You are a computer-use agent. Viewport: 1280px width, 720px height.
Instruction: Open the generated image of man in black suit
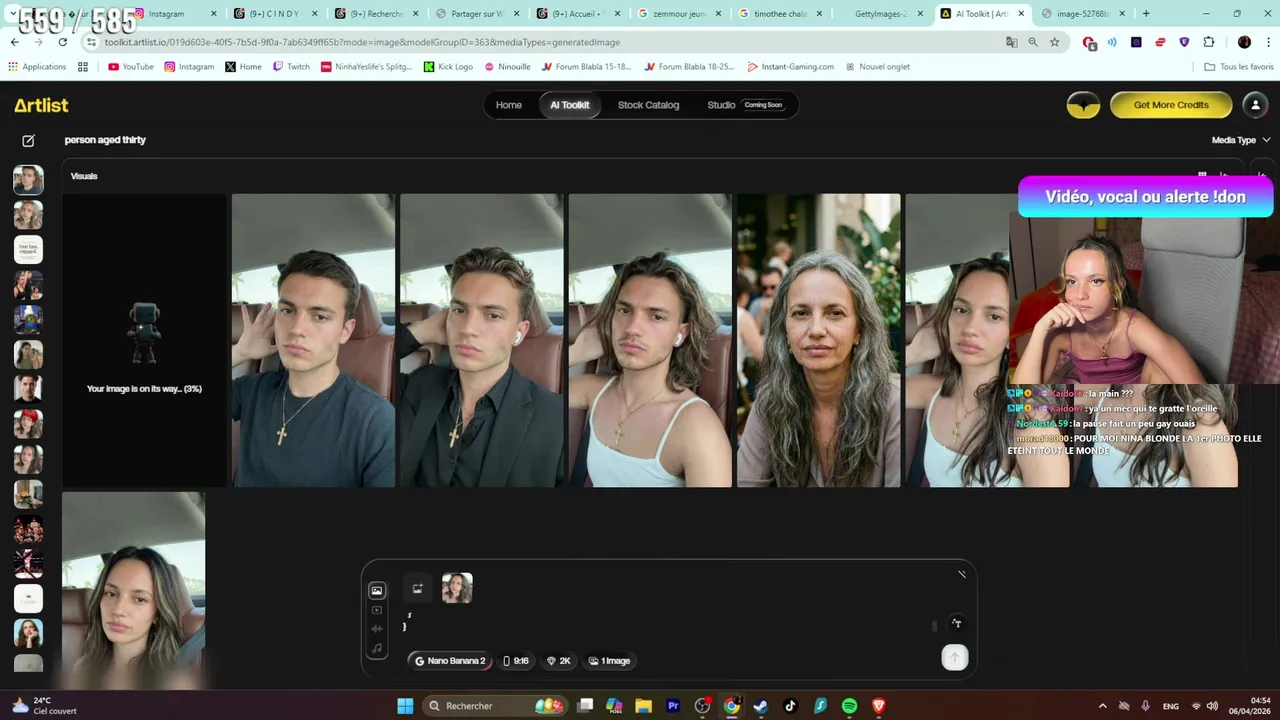tap(482, 340)
